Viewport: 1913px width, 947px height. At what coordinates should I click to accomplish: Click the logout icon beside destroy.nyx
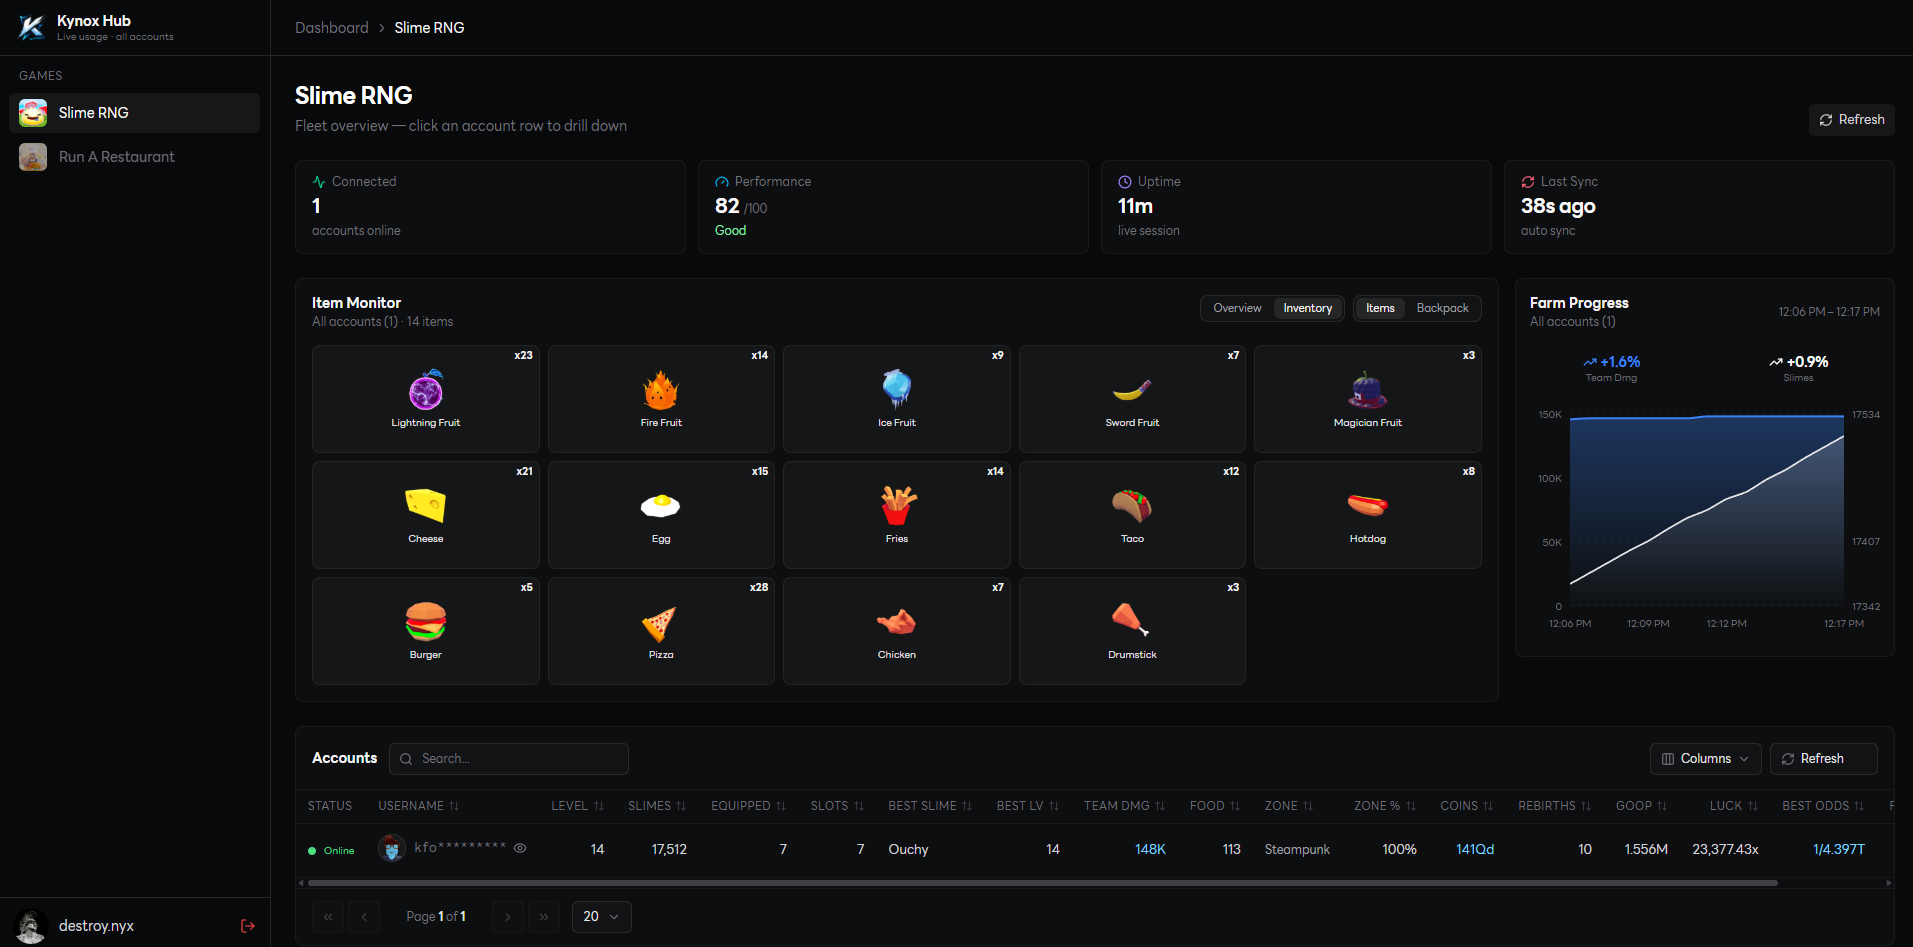point(248,926)
